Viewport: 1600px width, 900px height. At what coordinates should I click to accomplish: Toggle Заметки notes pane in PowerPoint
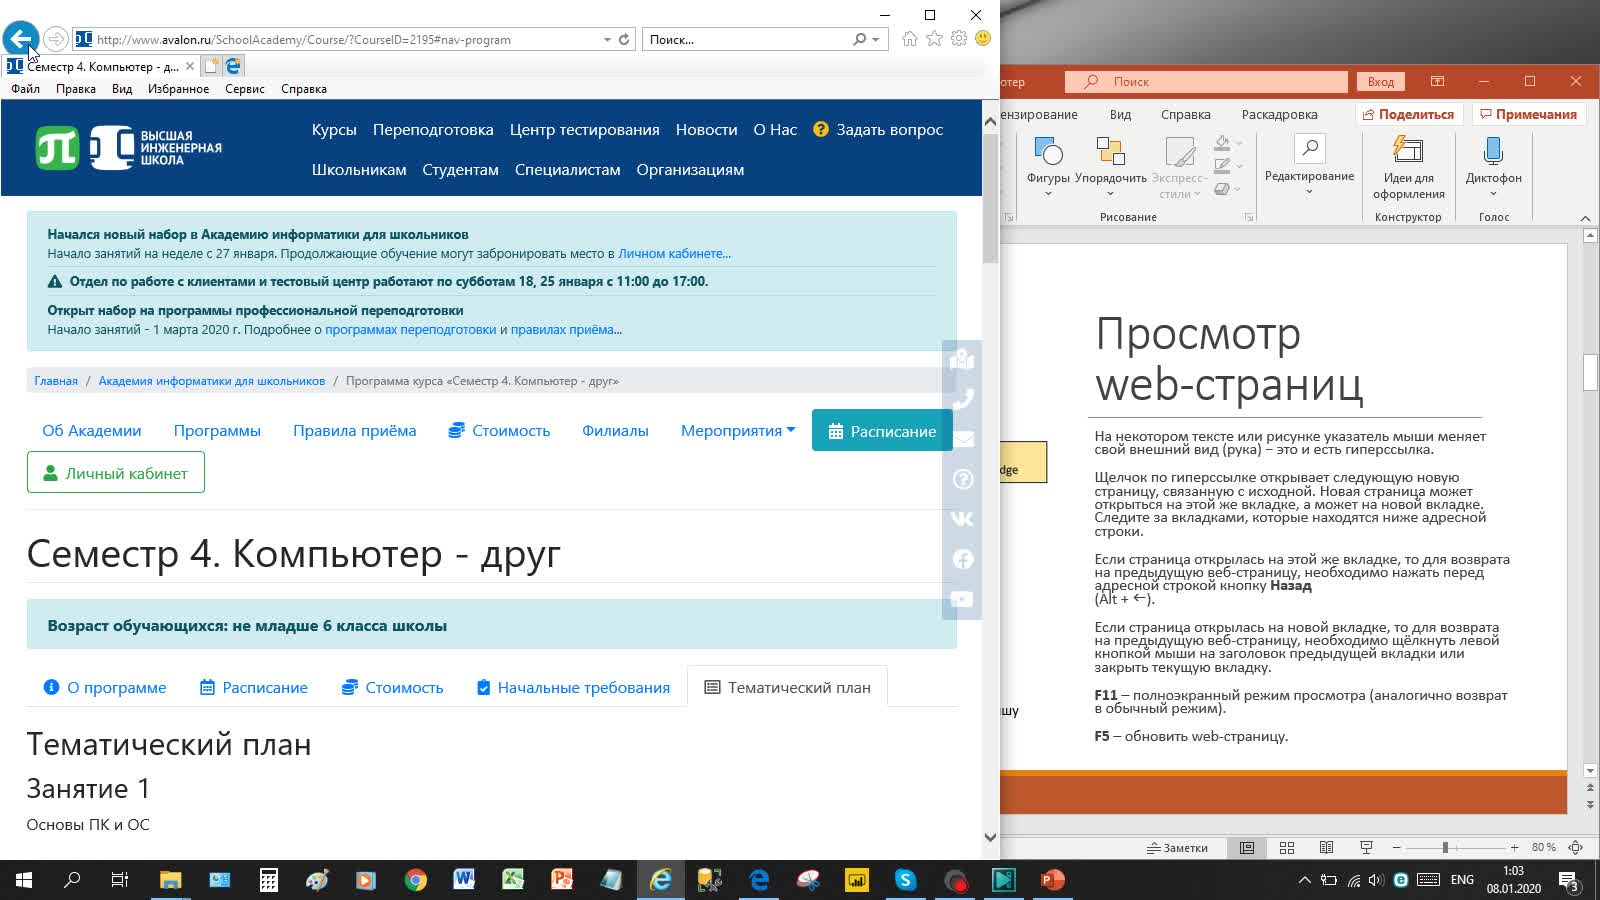point(1177,848)
